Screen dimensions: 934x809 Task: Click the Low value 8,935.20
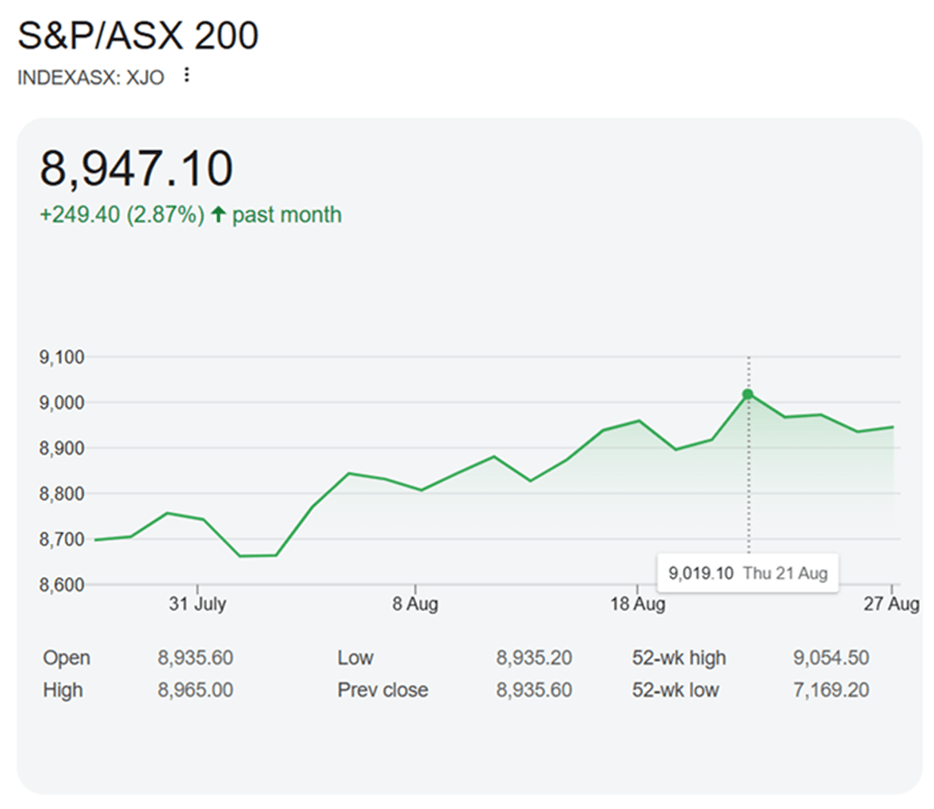pyautogui.click(x=534, y=658)
